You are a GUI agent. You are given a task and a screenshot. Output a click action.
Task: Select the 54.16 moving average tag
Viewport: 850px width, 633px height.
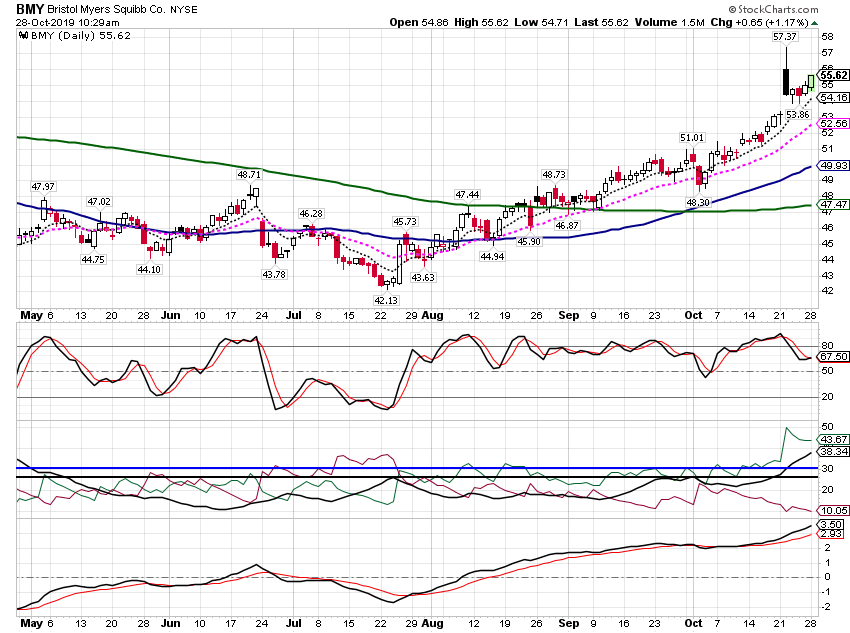[x=833, y=98]
